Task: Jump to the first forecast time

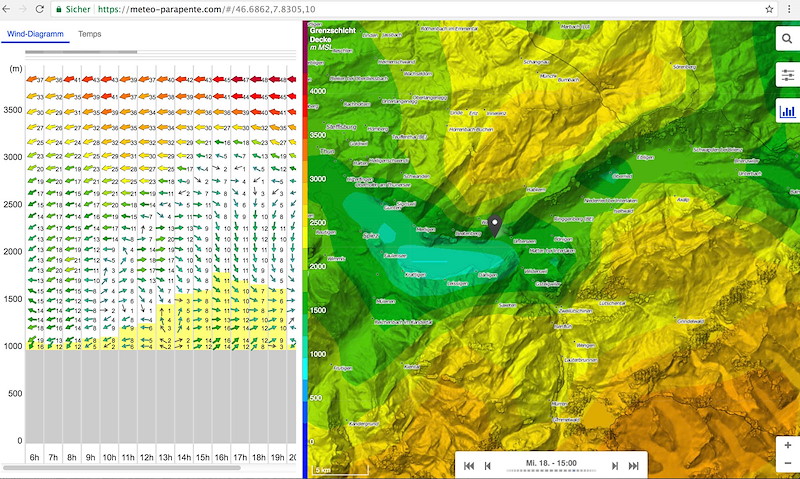Action: coord(469,465)
